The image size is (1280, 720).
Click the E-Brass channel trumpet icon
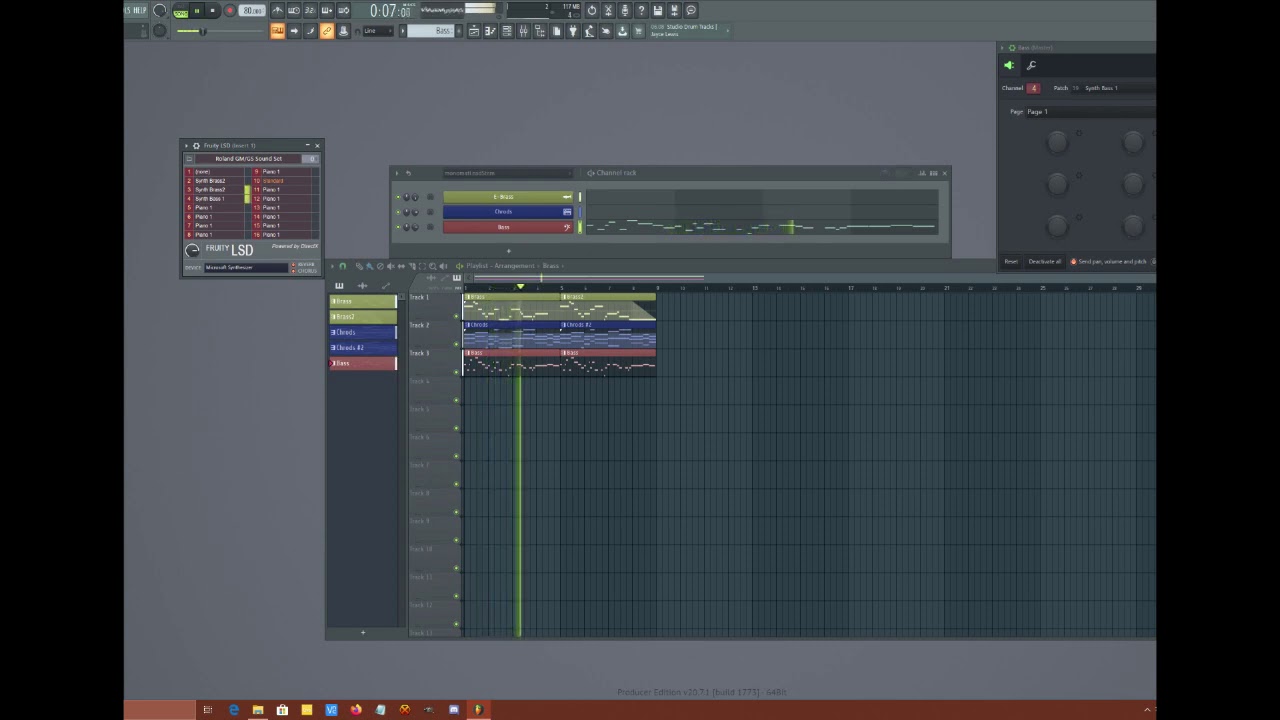(x=567, y=197)
